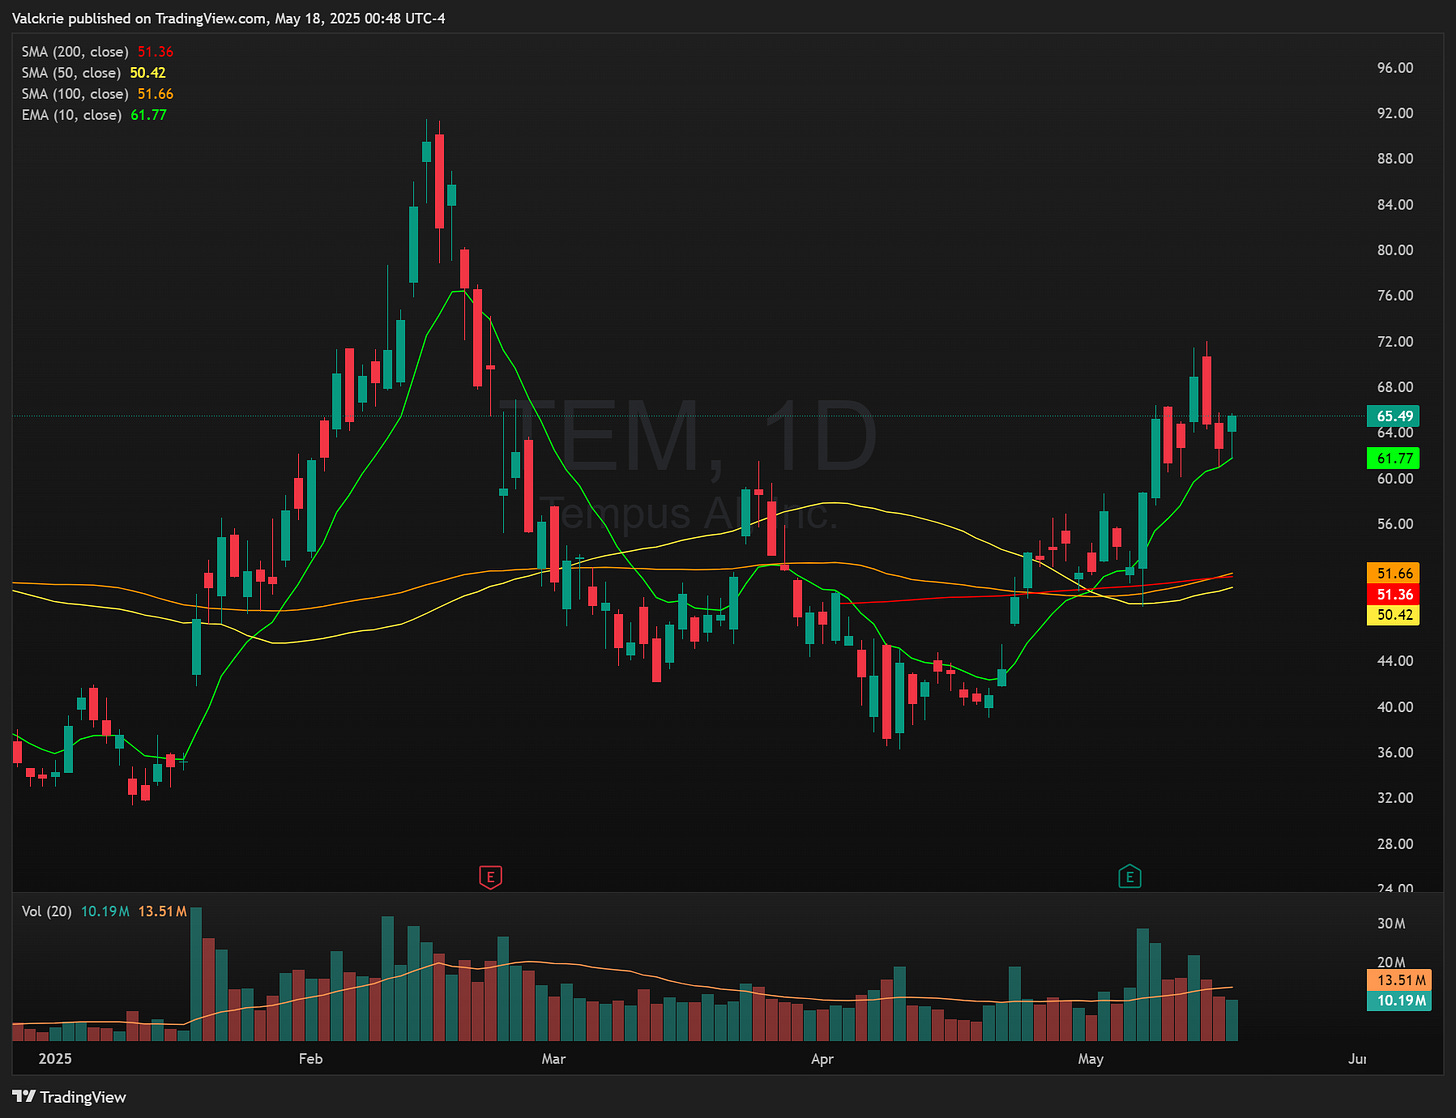Click the 20M volume axis label

pyautogui.click(x=1391, y=962)
